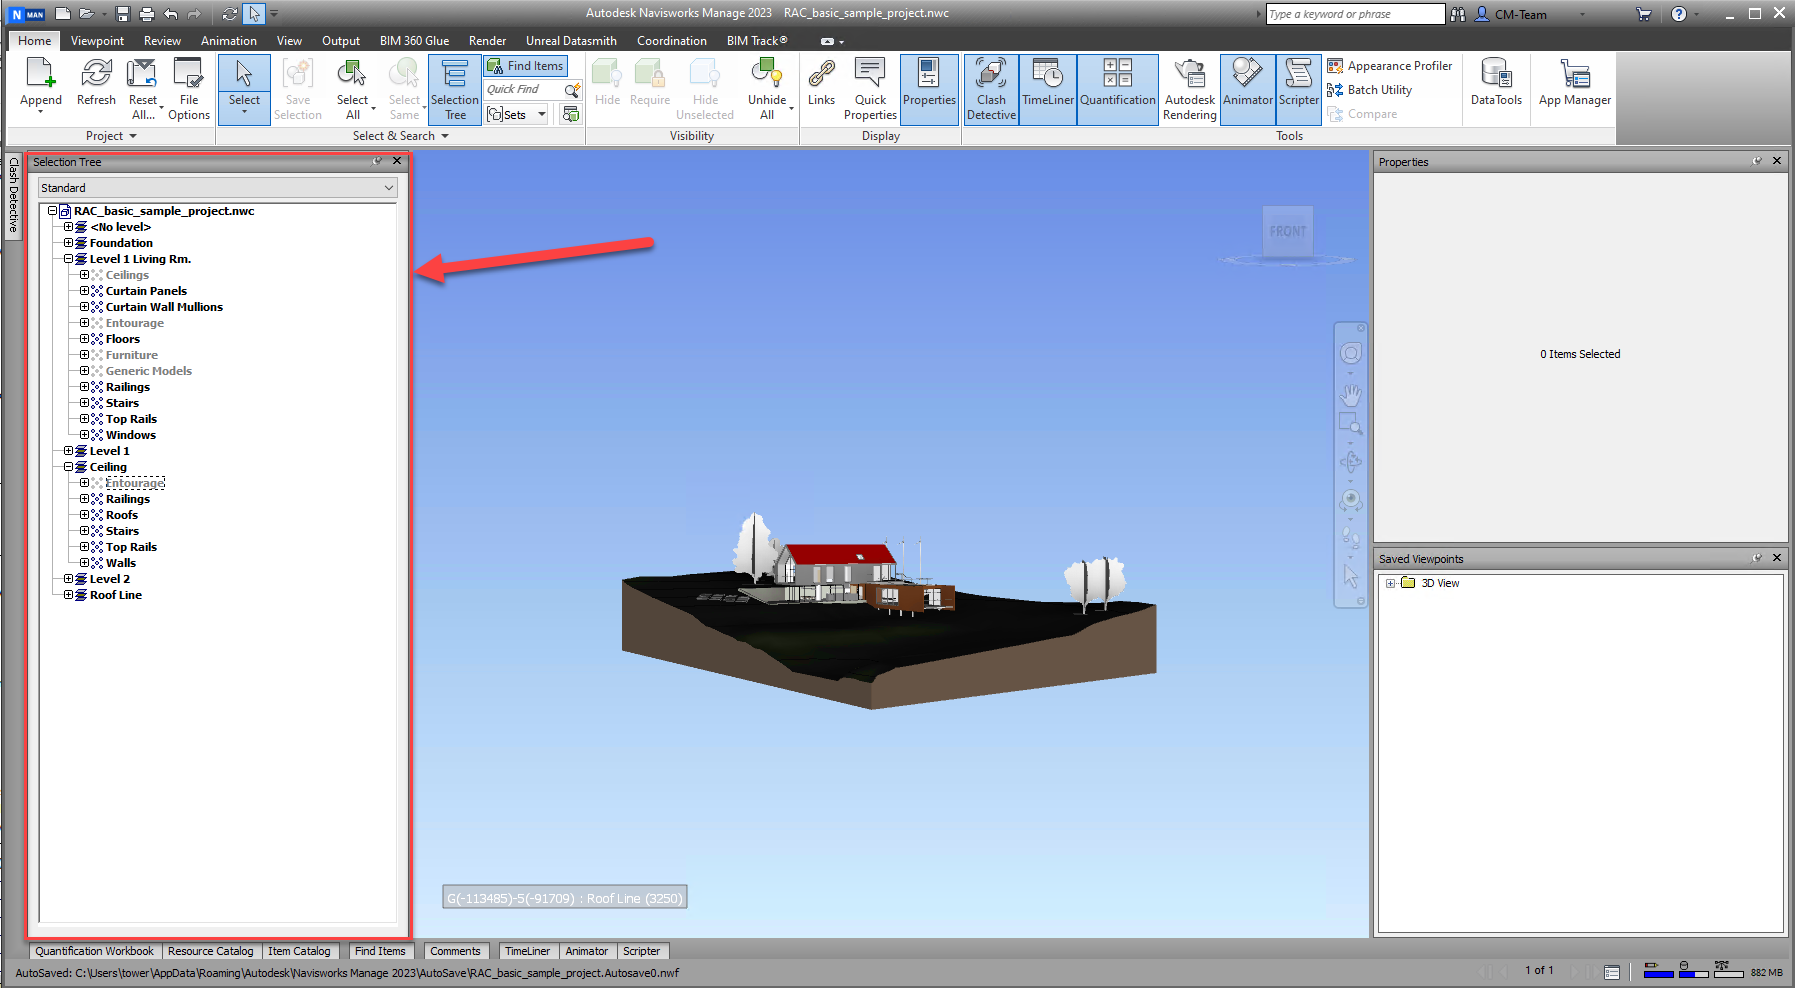Click the Refresh model icon
The width and height of the screenshot is (1795, 988).
96,74
